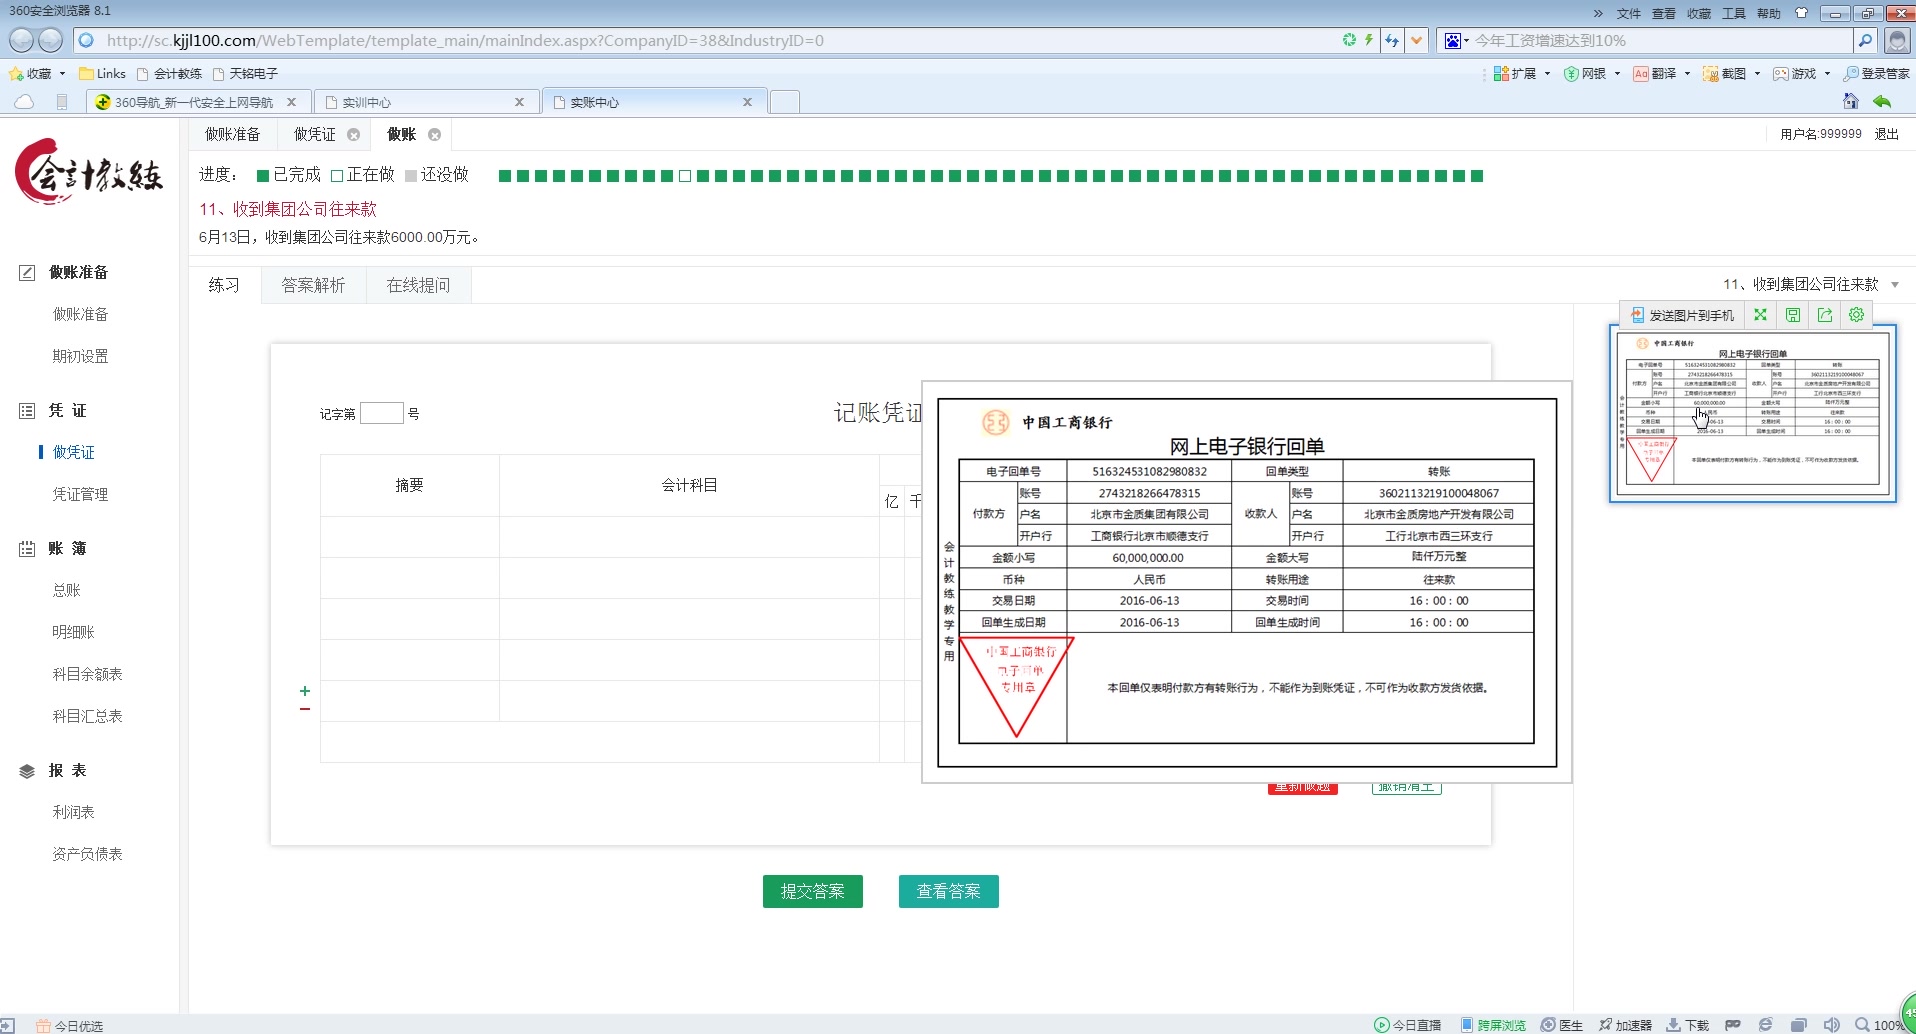
Task: Open the 查看 menu
Action: pyautogui.click(x=1664, y=13)
